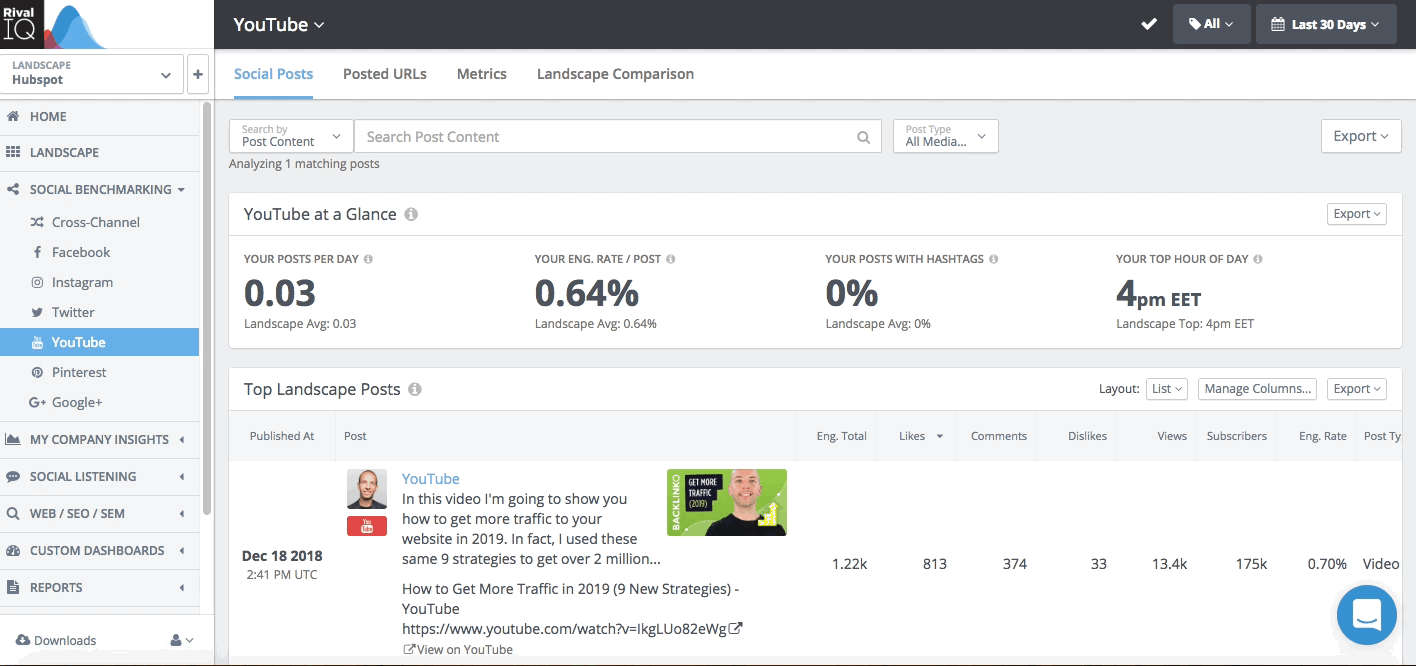Click the Manage Columns button
This screenshot has width=1416, height=666.
click(x=1256, y=389)
